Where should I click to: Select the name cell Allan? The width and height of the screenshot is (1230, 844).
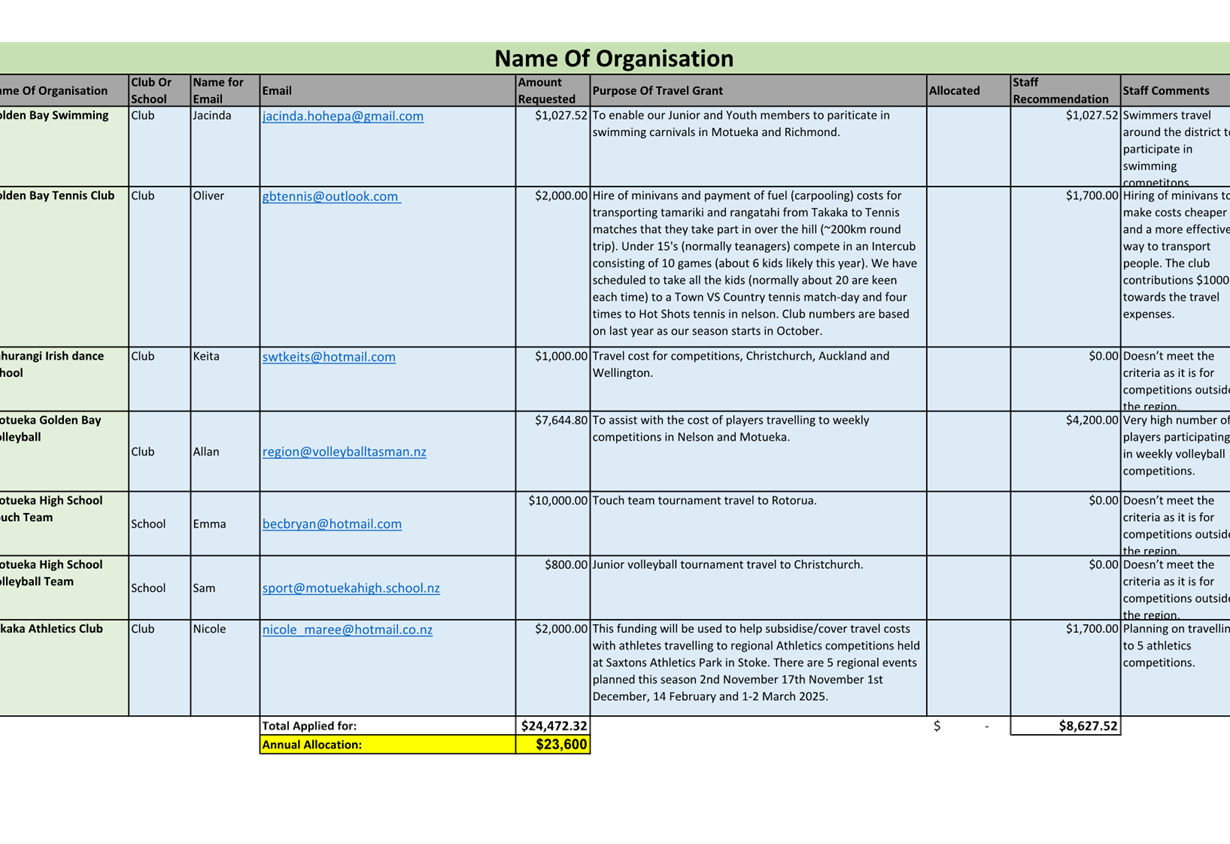[x=225, y=451]
